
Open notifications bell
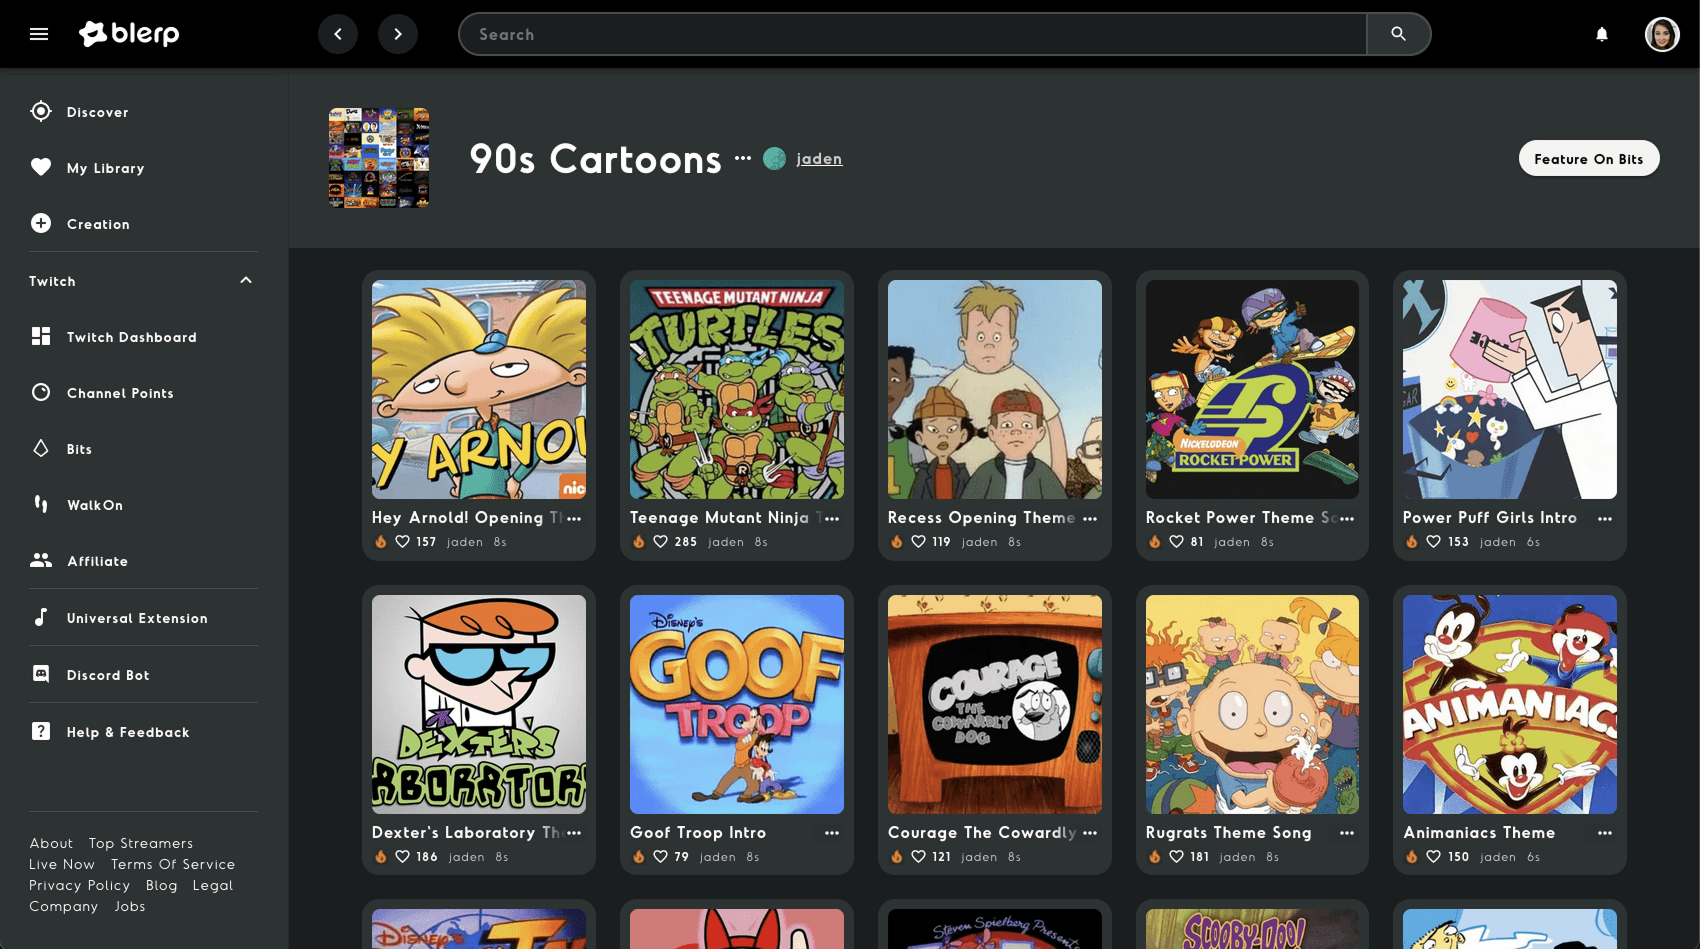1602,34
